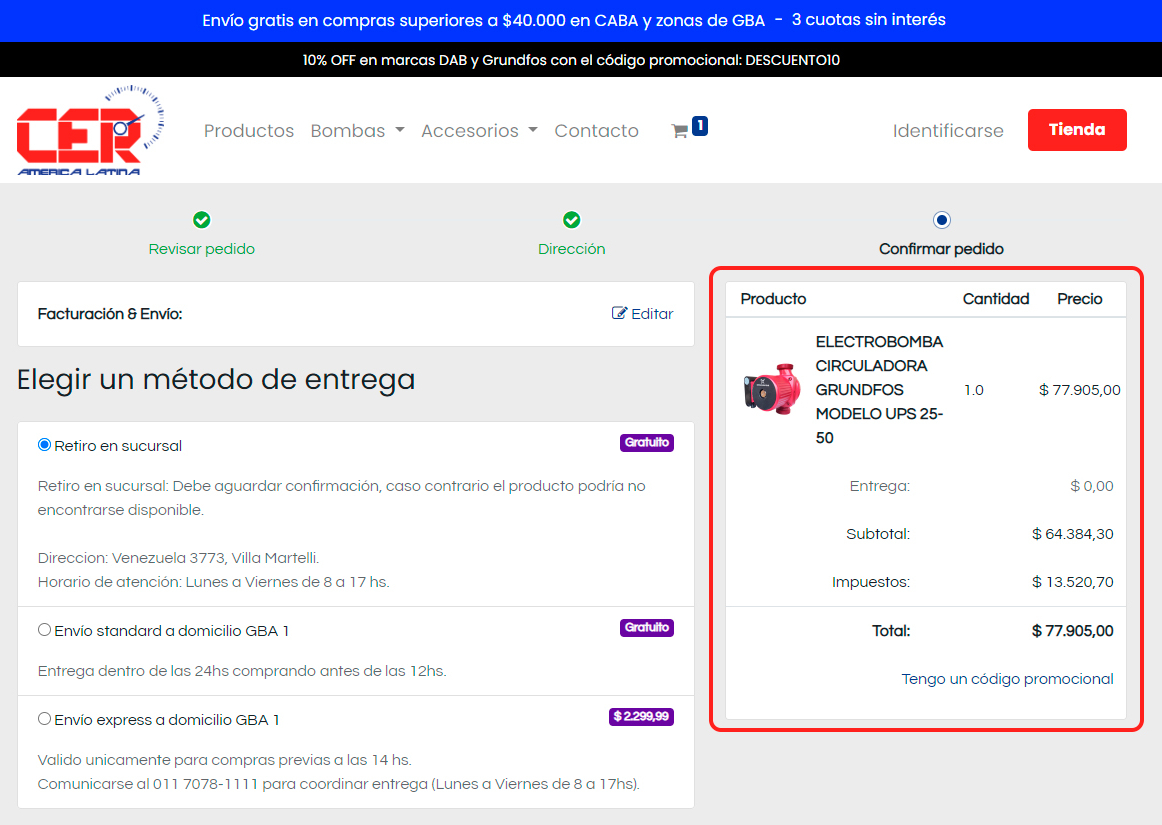Open Tengo un código promocional link
Viewport: 1162px width, 825px height.
[1007, 679]
